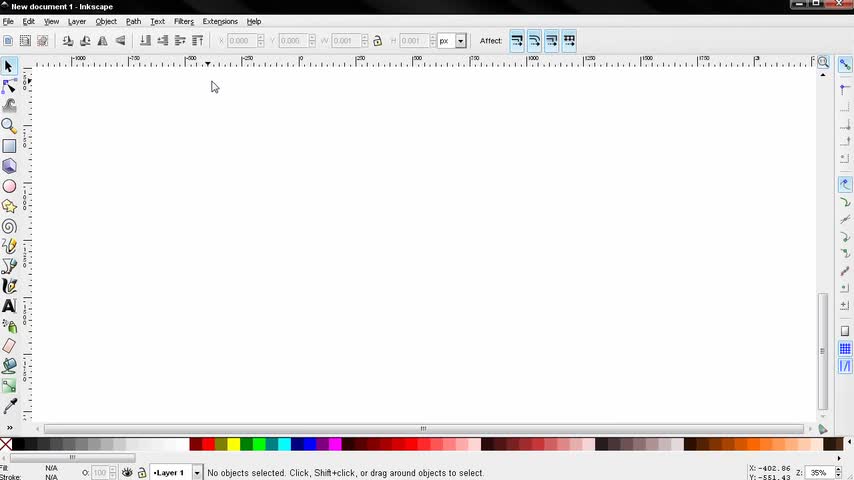This screenshot has height=480, width=854.
Task: Toggle scale stroke width with object
Action: 517,41
